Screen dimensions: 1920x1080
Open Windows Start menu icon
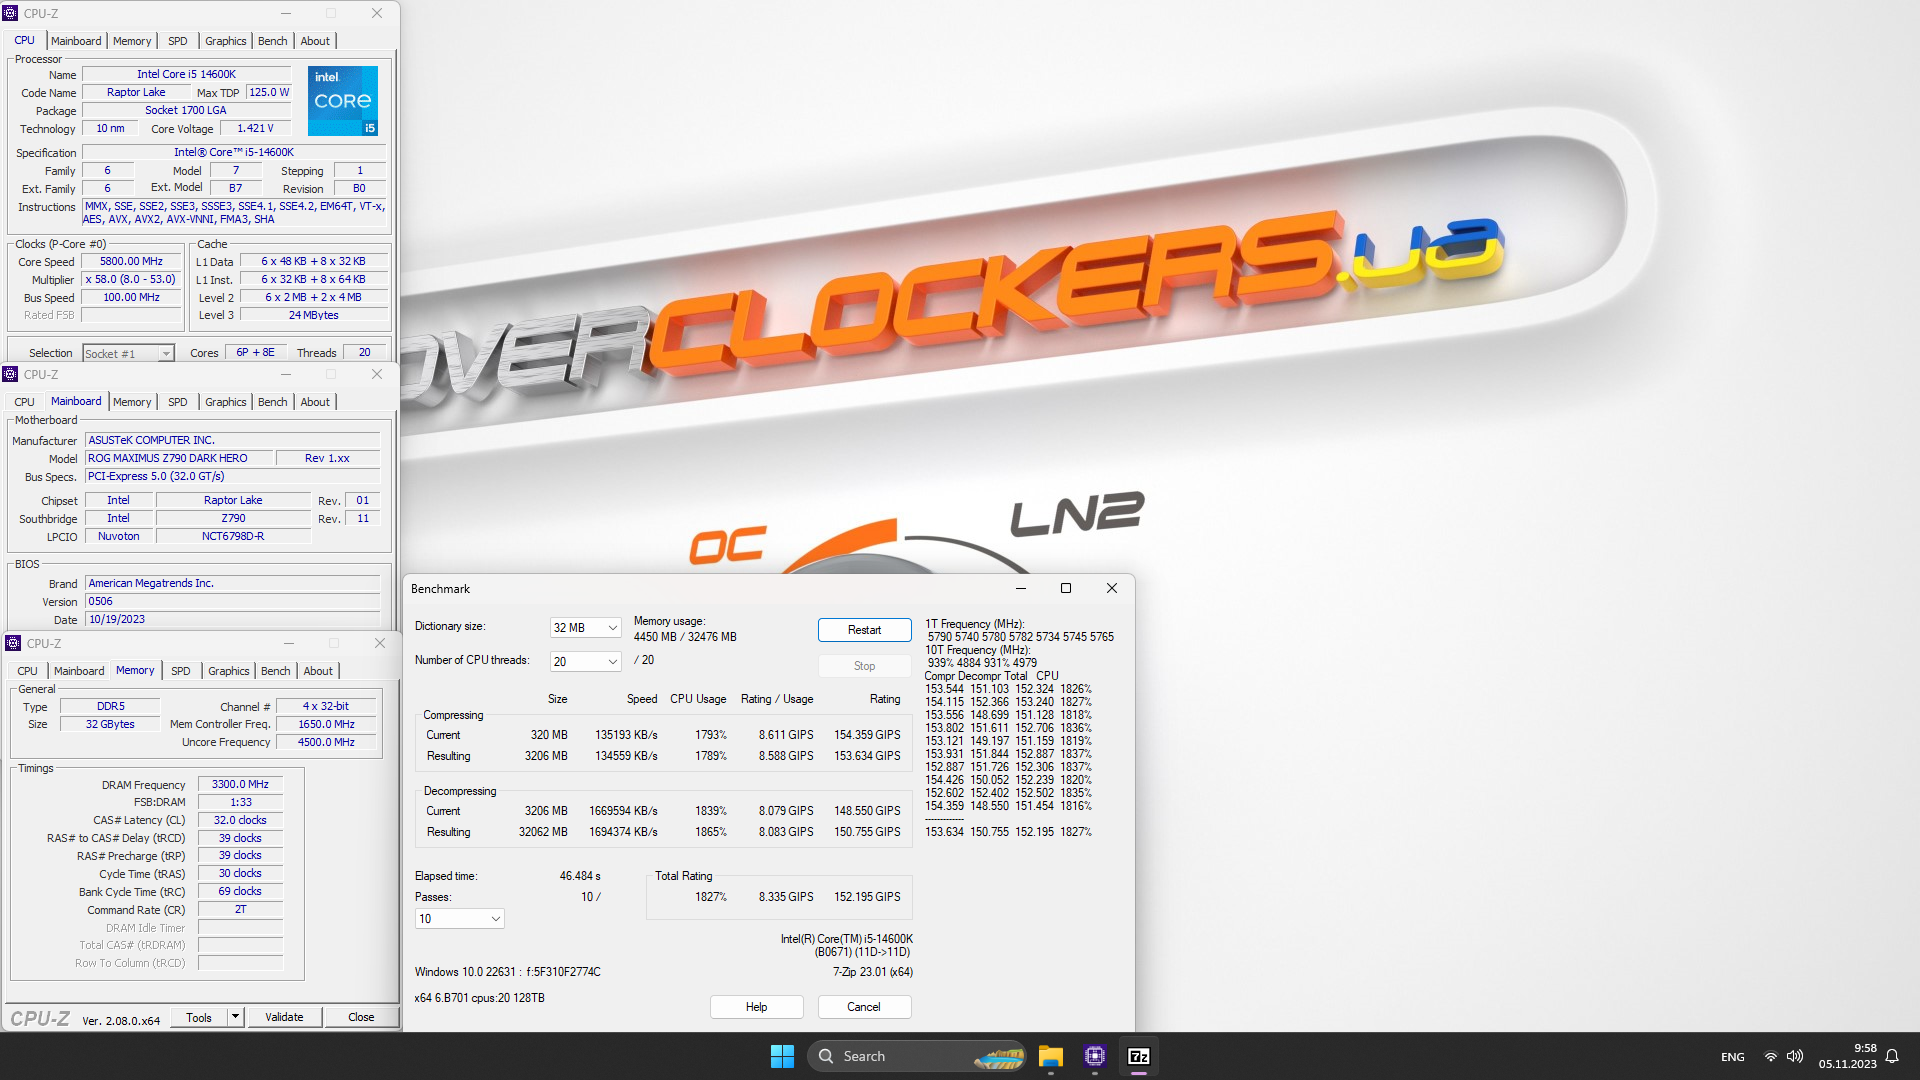(782, 1056)
